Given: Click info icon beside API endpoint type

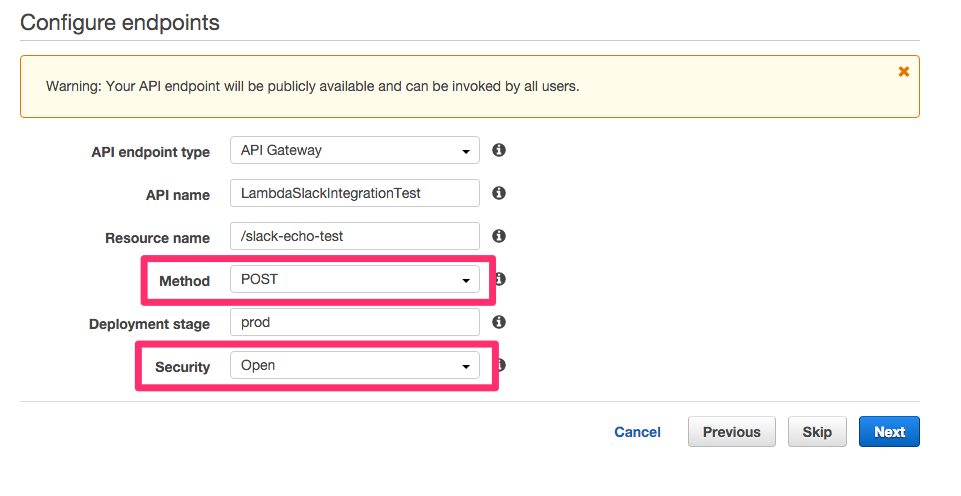Looking at the screenshot, I should (x=499, y=150).
